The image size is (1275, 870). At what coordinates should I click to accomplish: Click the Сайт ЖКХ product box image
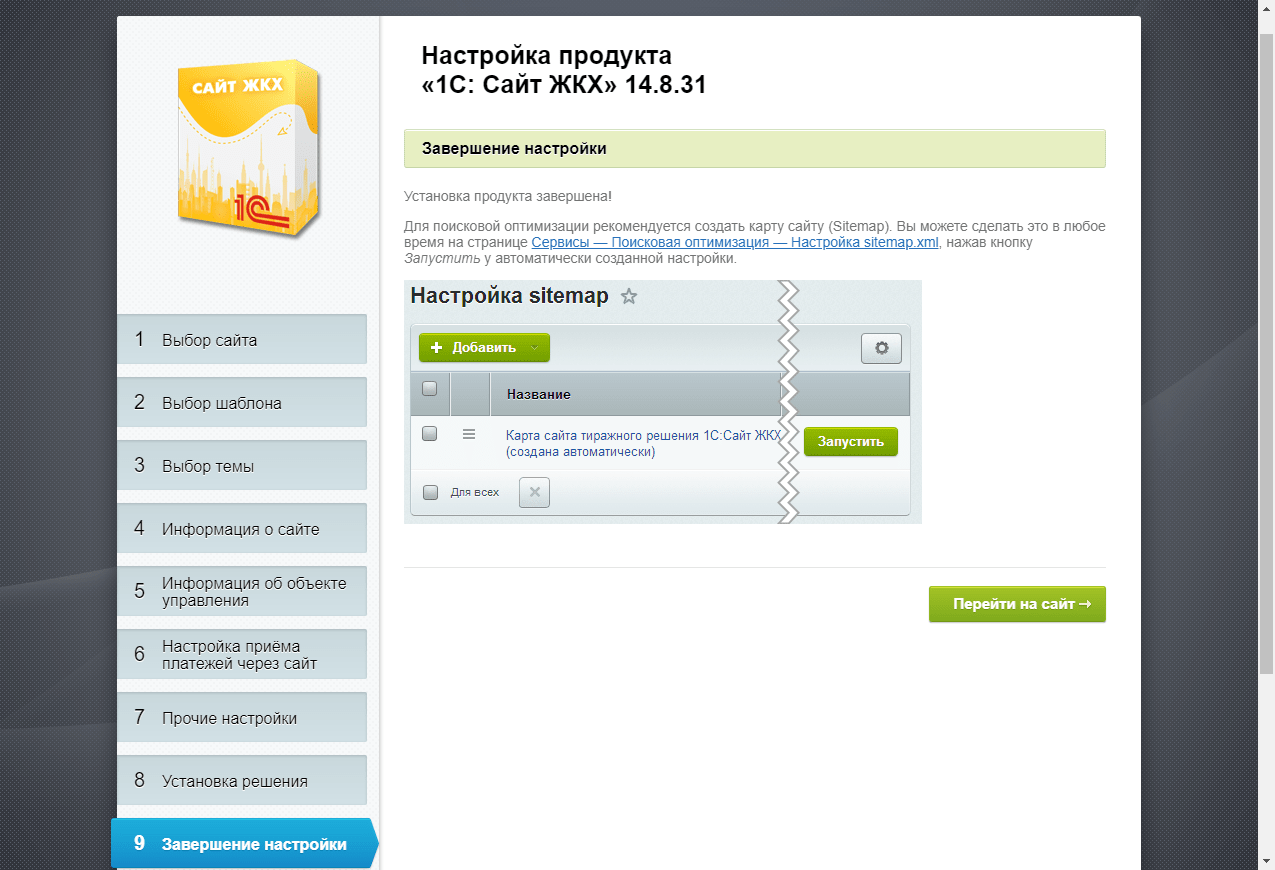pyautogui.click(x=249, y=151)
